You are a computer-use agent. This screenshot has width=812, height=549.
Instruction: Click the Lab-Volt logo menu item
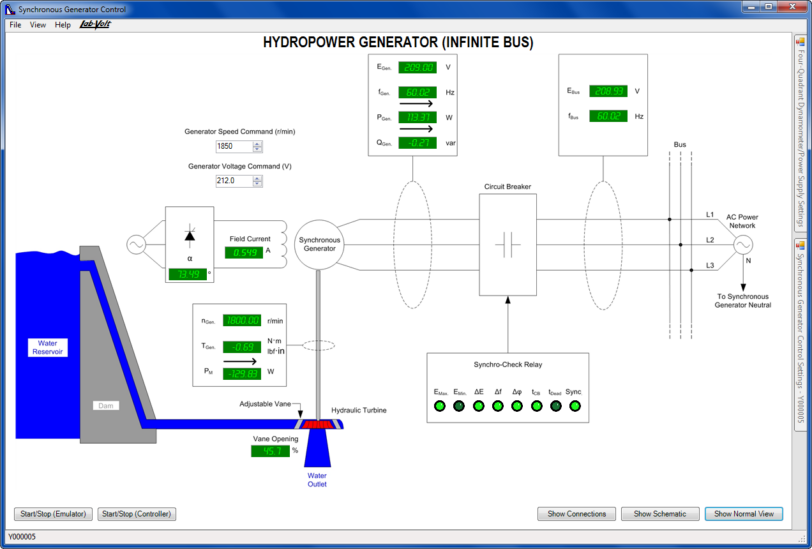tap(95, 24)
